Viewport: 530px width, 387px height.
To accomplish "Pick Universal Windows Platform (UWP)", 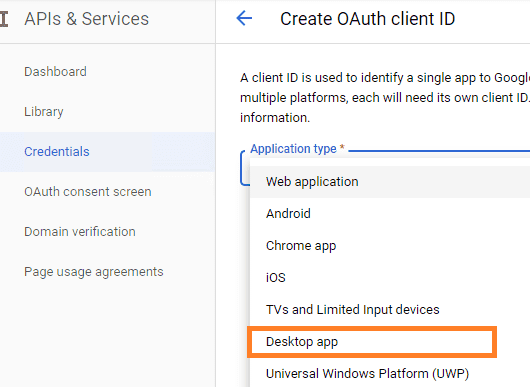I will click(x=390, y=373).
